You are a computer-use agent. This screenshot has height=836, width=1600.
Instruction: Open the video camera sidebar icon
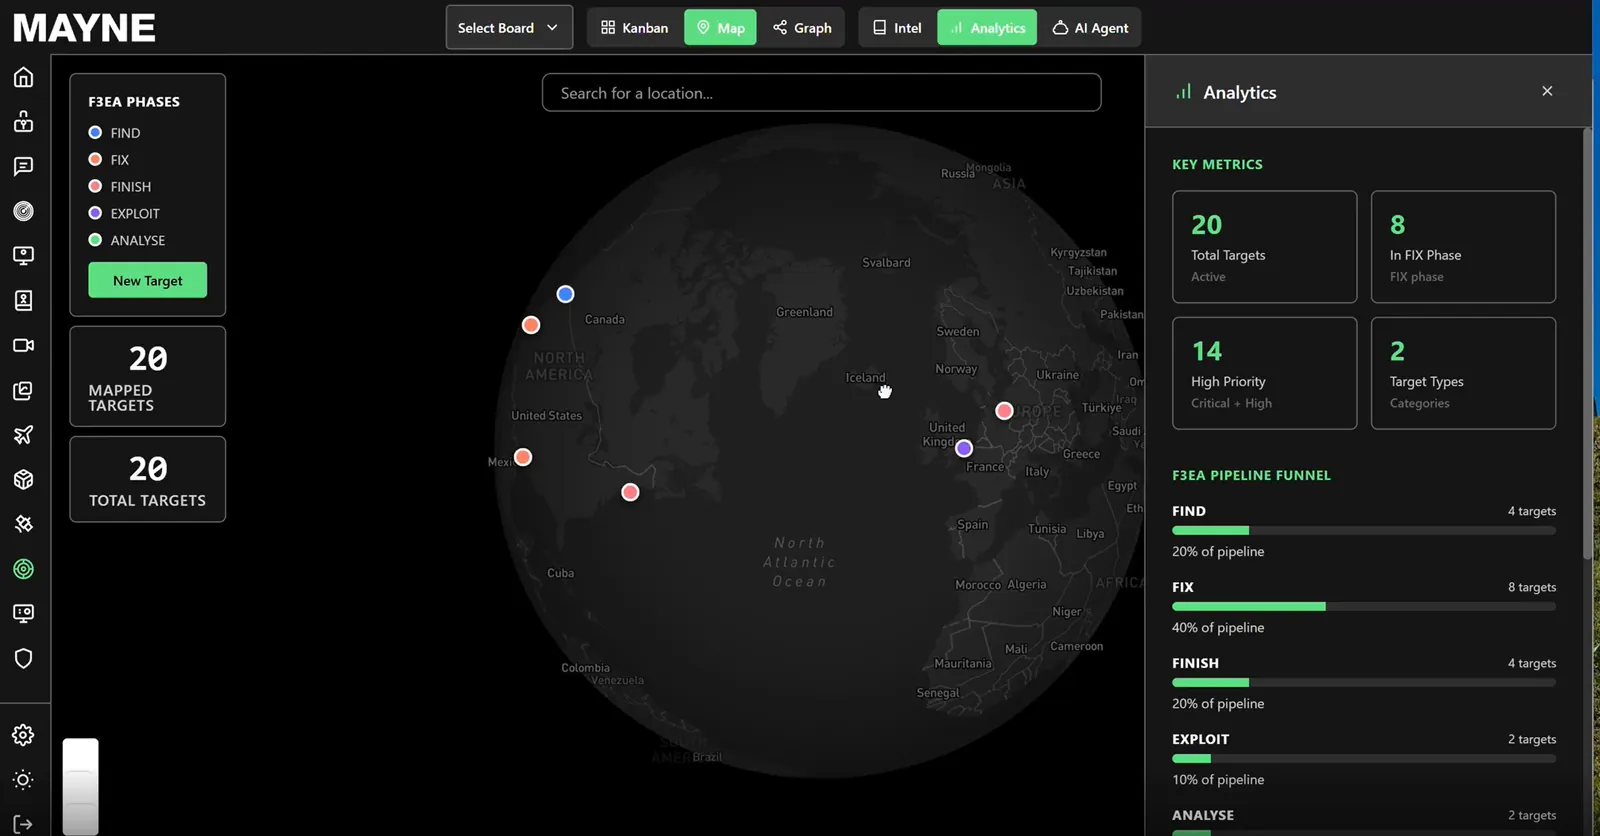pos(23,345)
